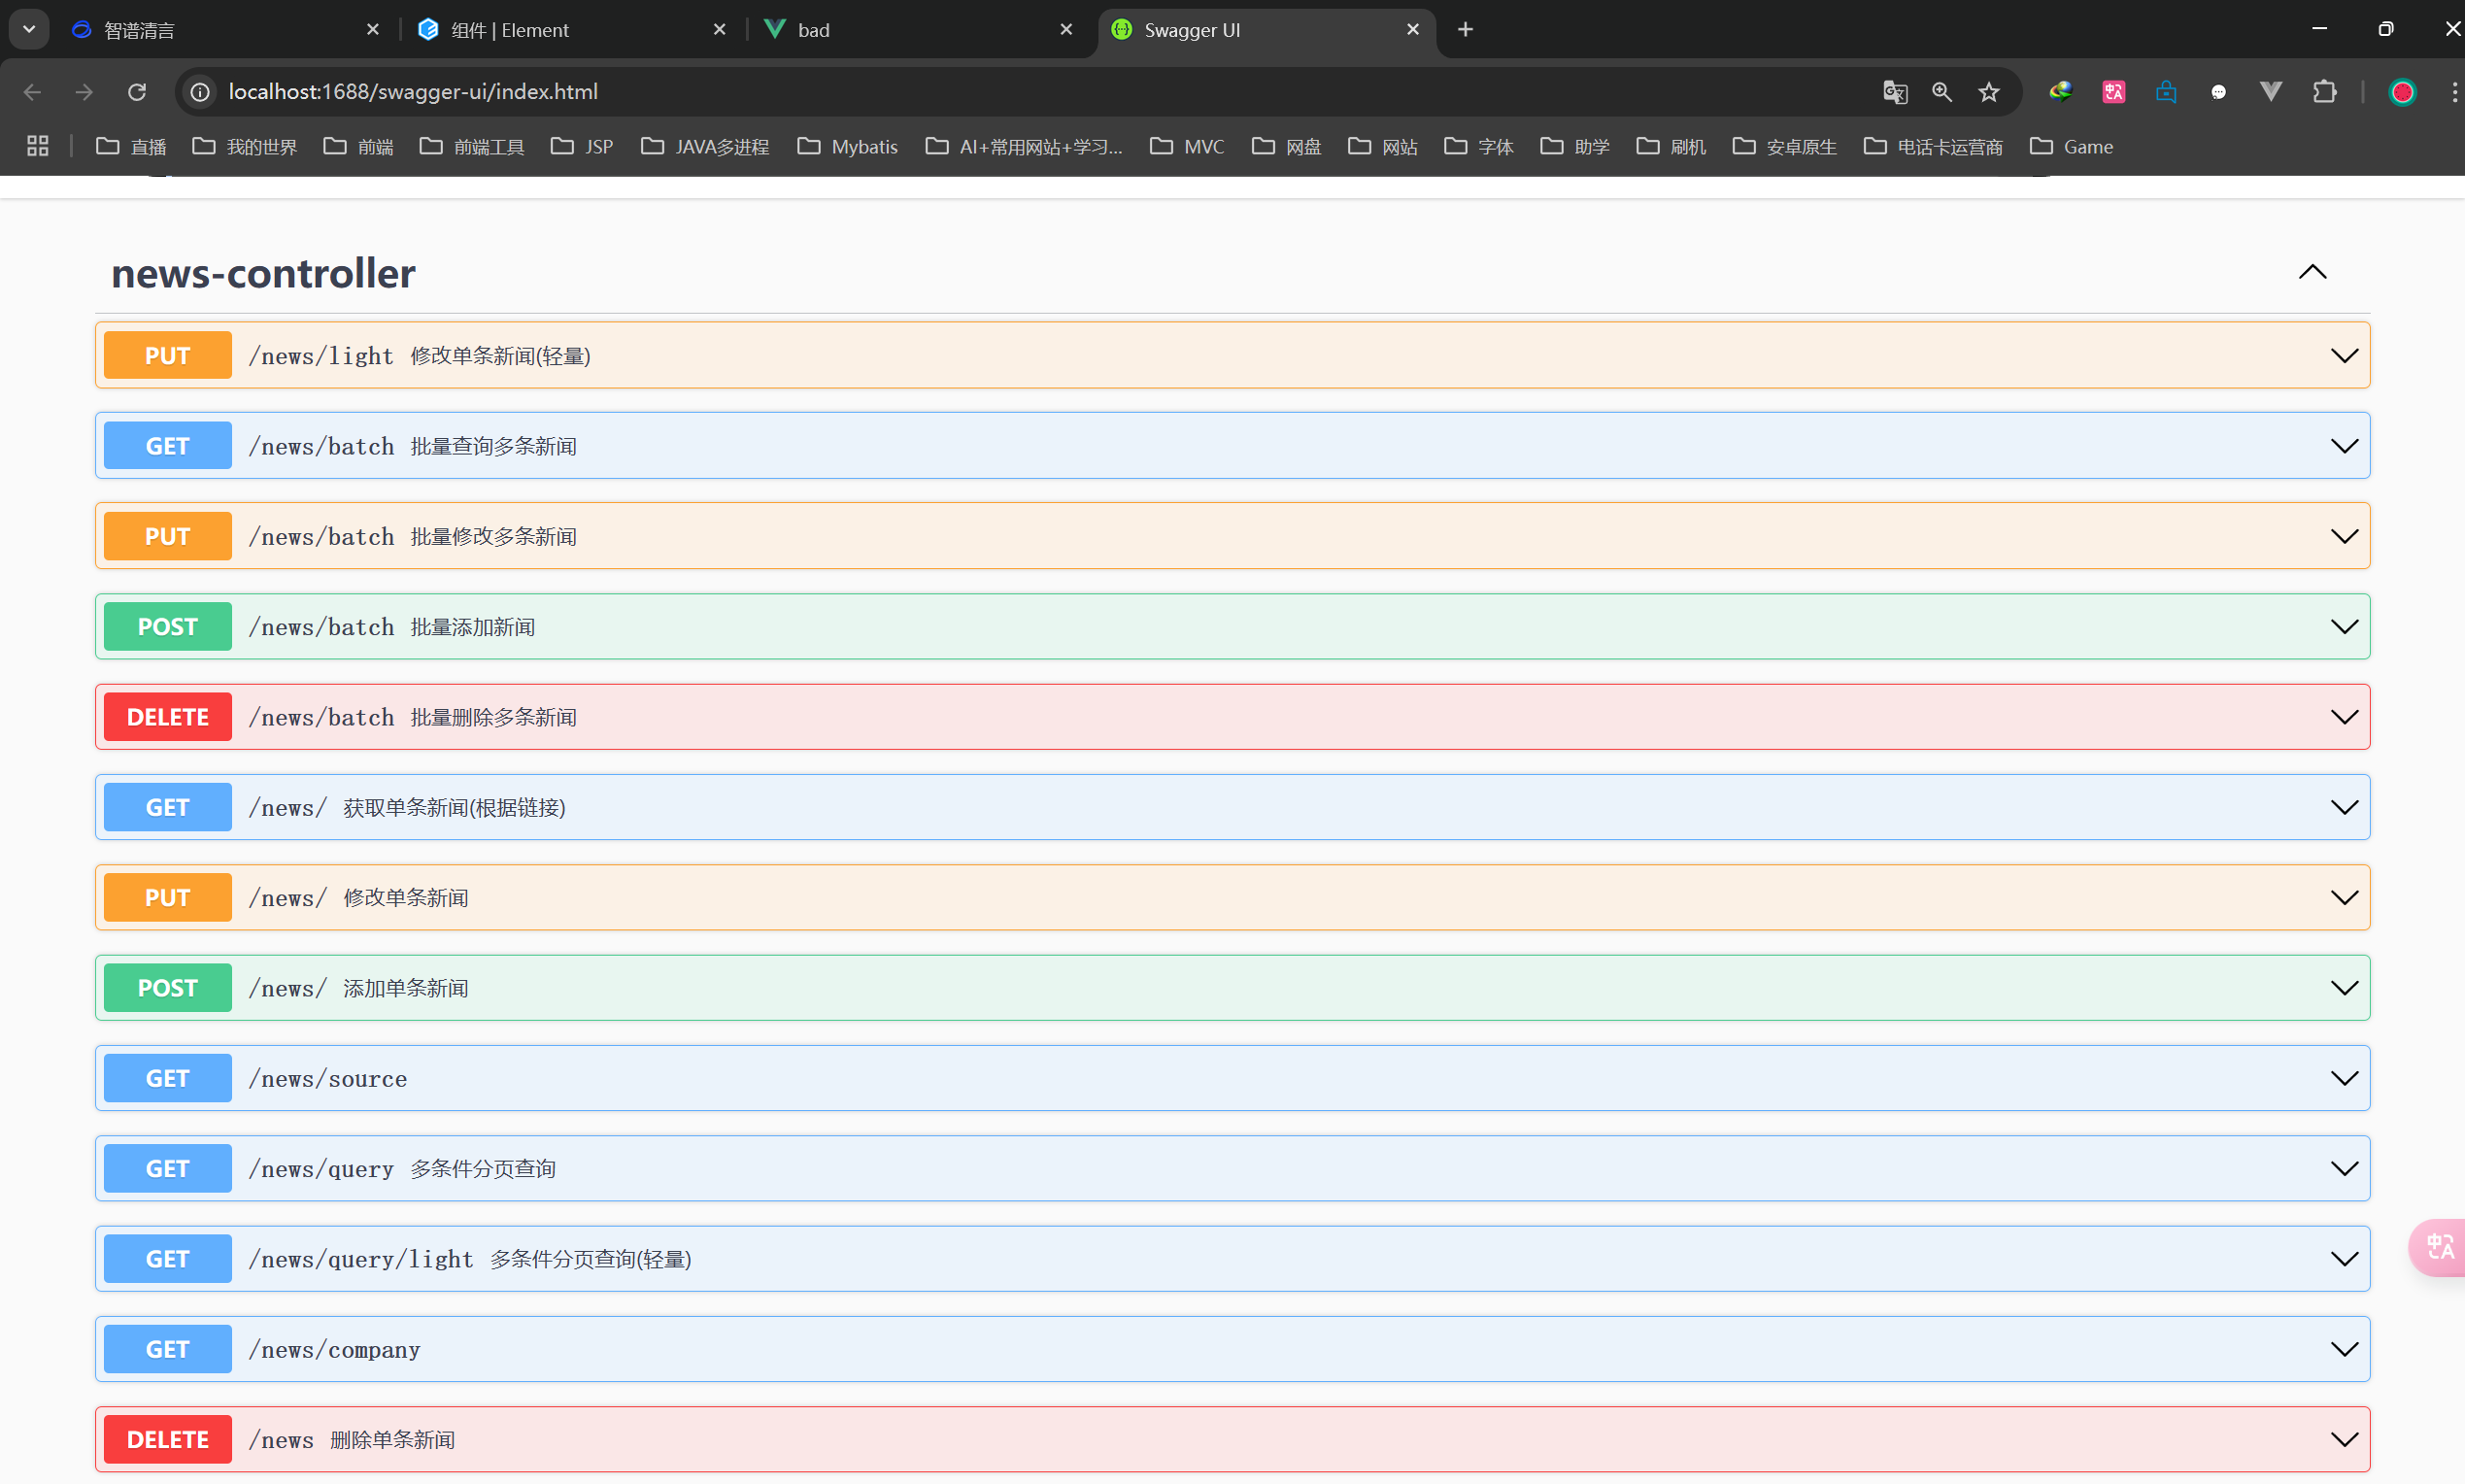This screenshot has width=2465, height=1484.
Task: Expand chevron of GET /news/source row
Action: (2344, 1078)
